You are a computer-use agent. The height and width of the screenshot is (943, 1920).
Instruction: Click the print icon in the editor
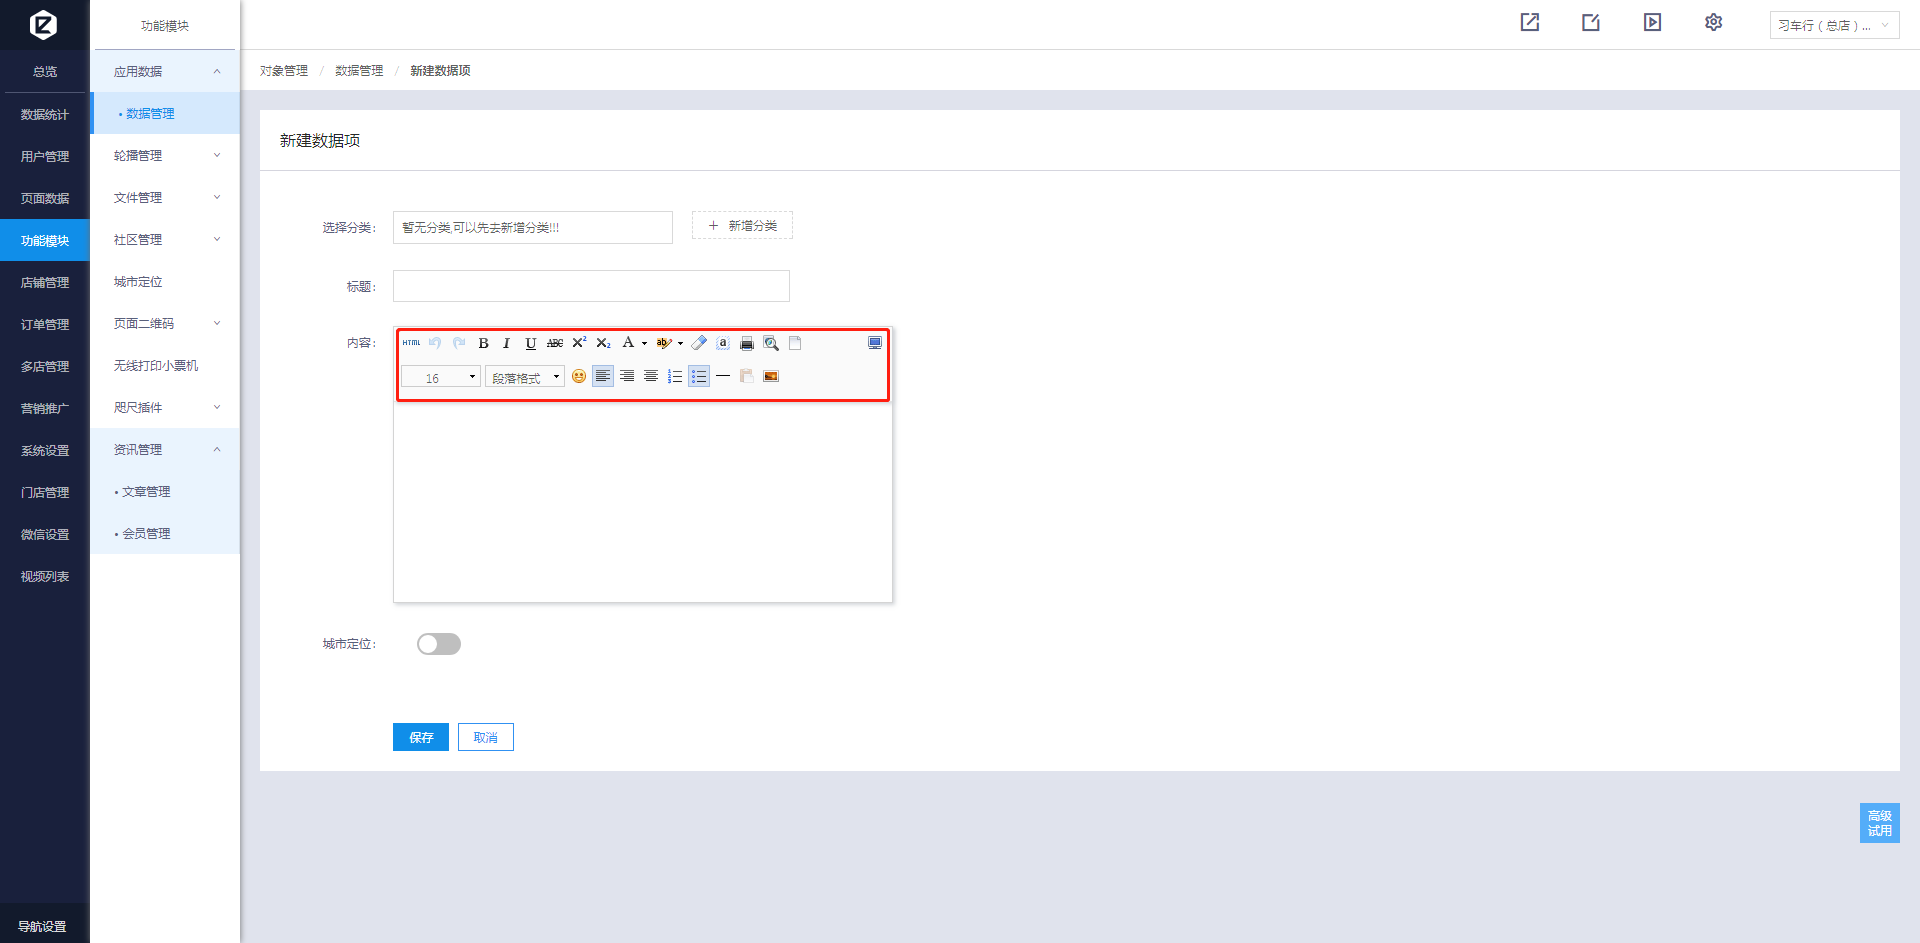(747, 343)
